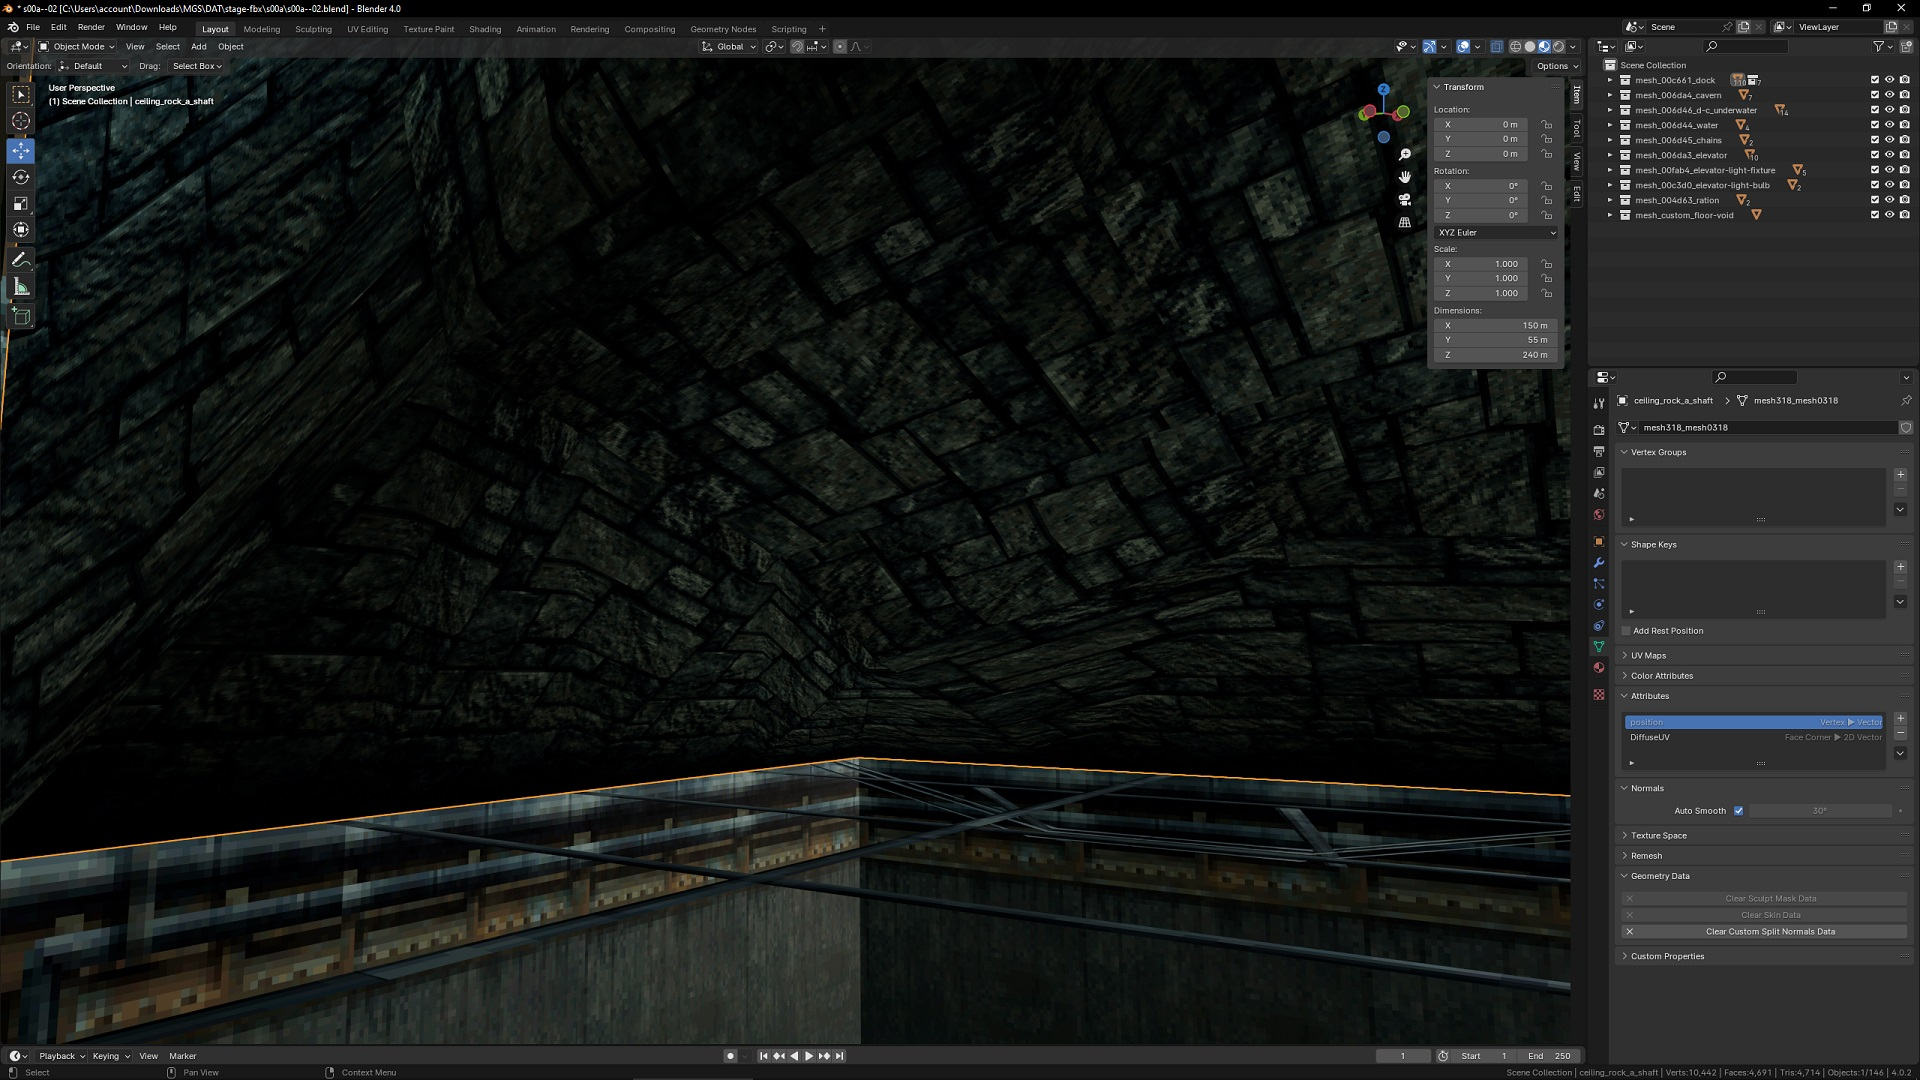Switch orthographic/perspective grid icon

coord(1405,223)
